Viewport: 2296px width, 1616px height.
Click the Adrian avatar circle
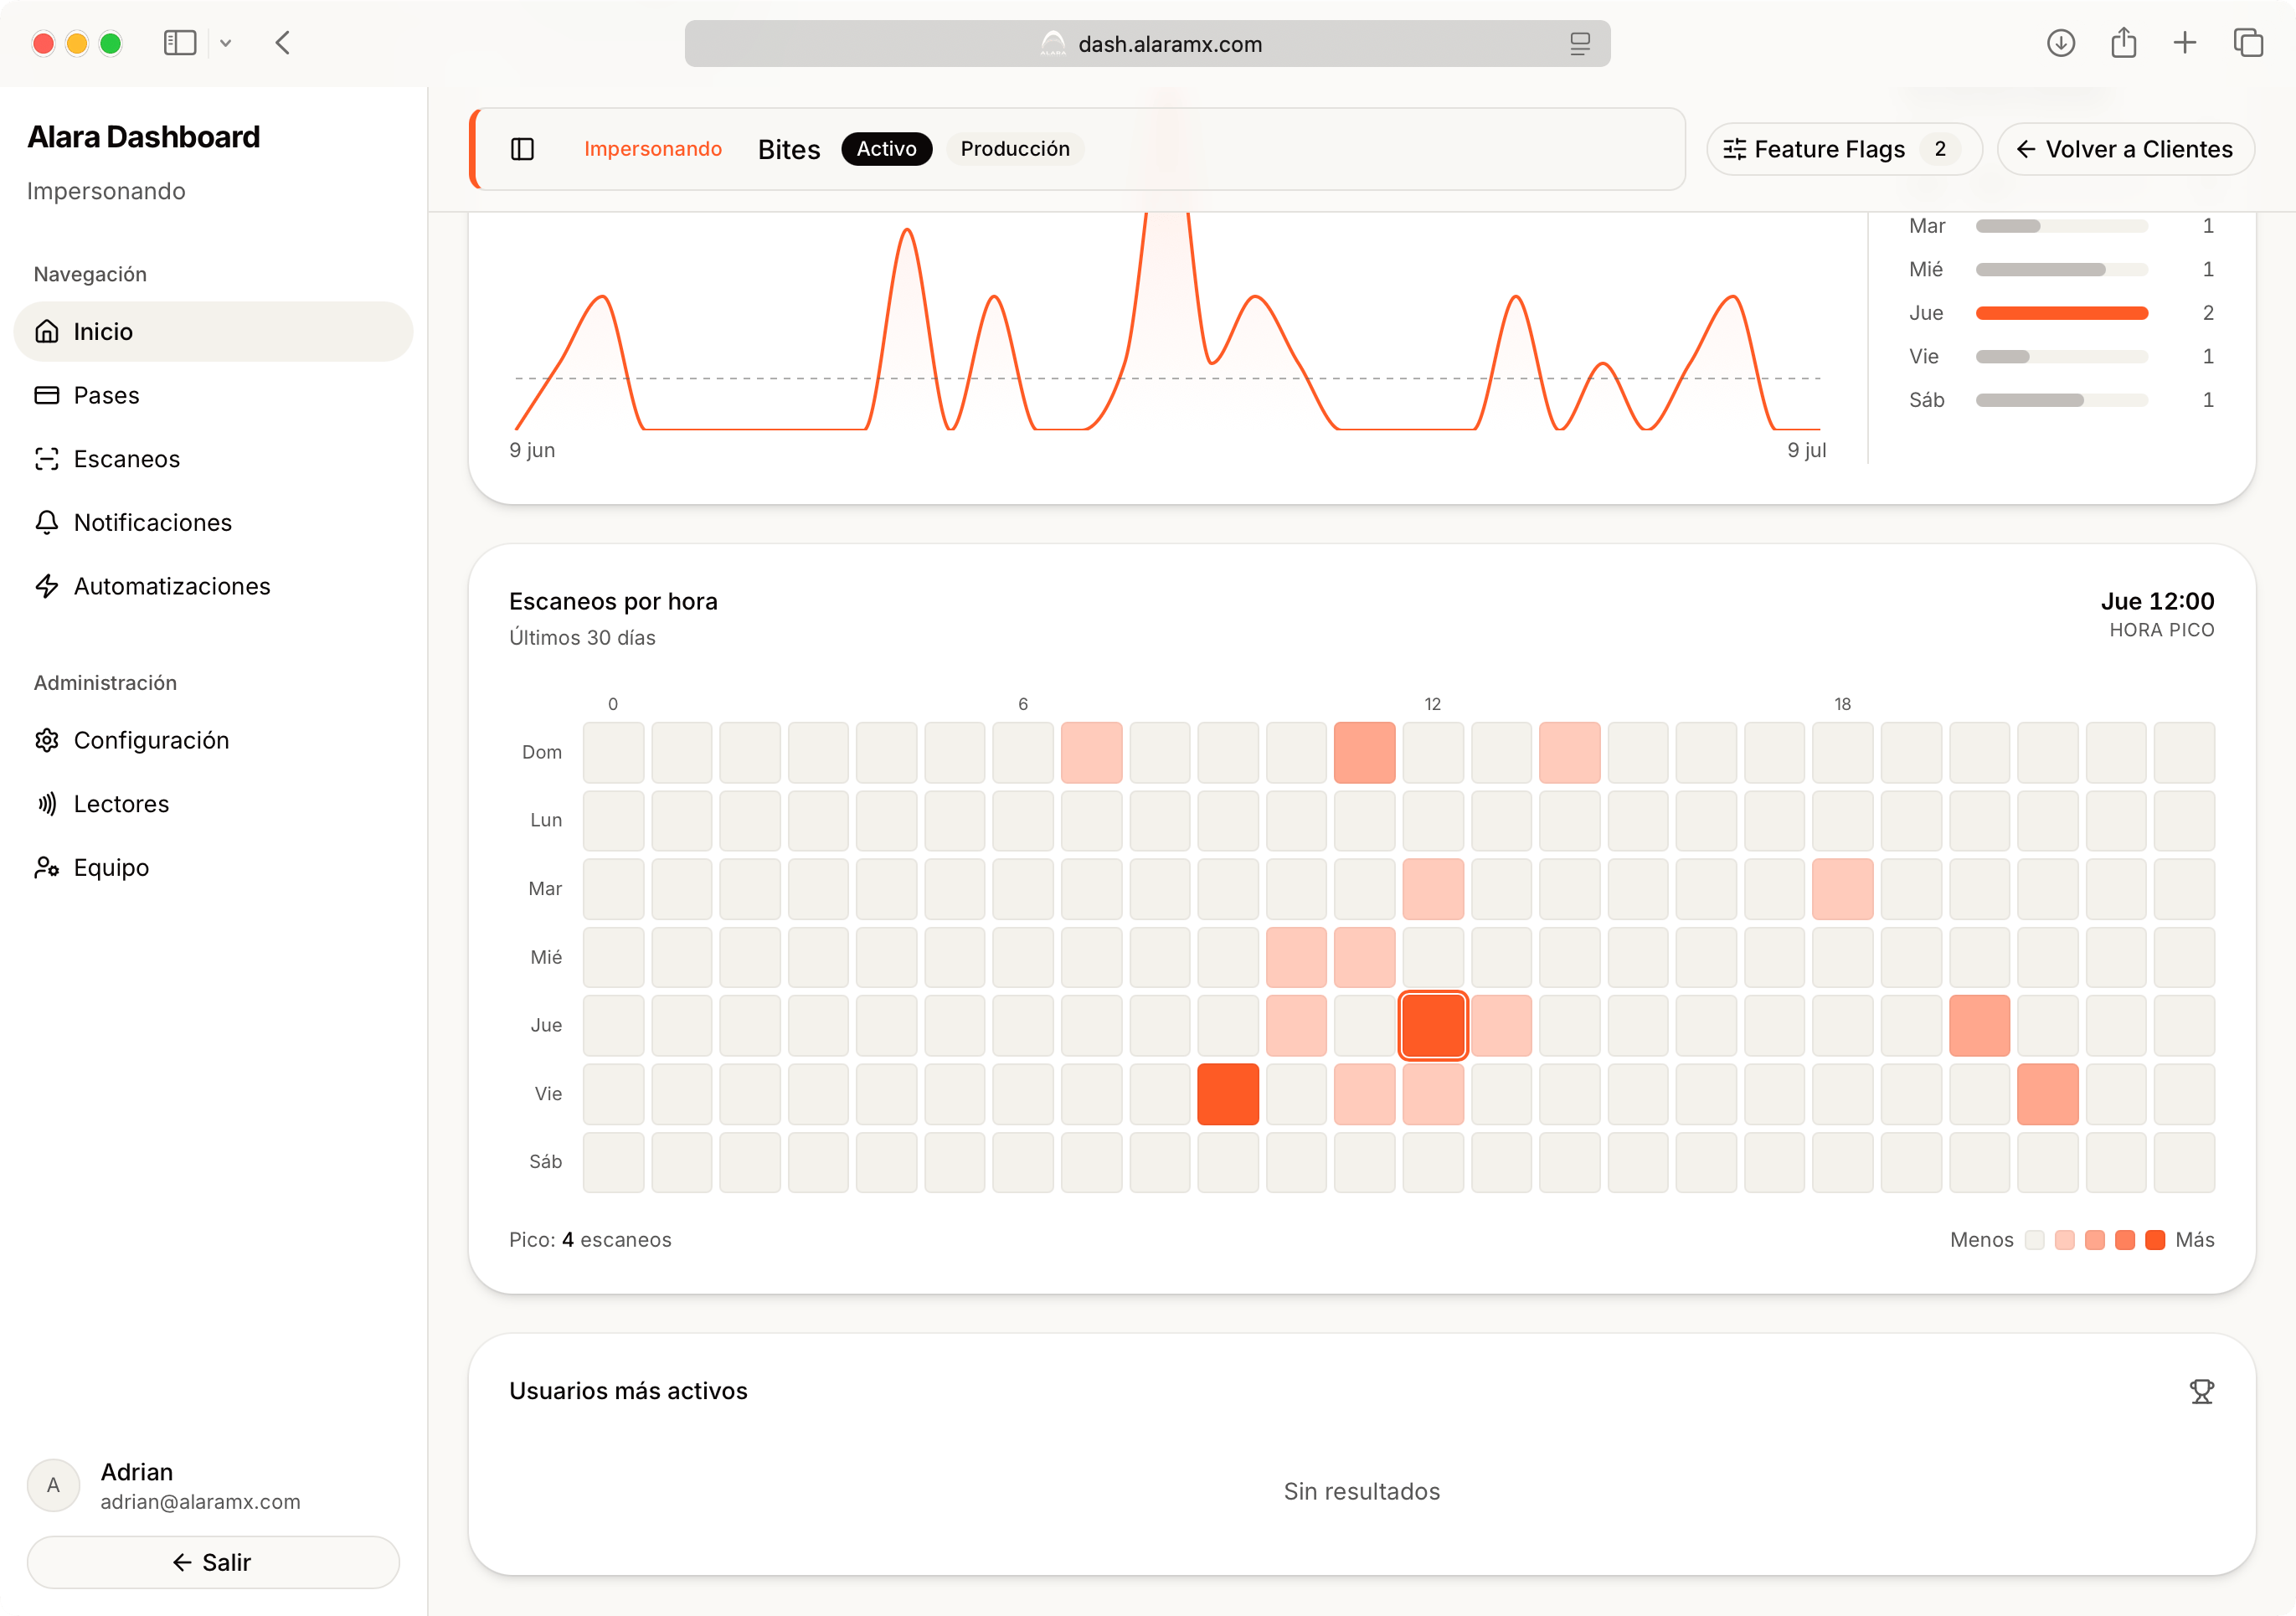click(53, 1485)
